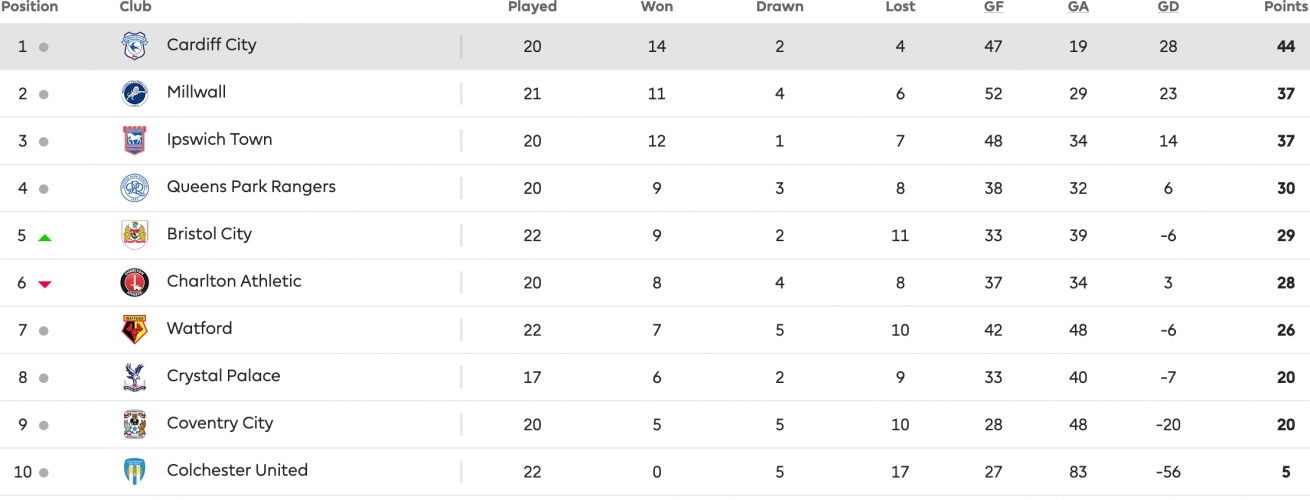Click the GD column header
The width and height of the screenshot is (1310, 500).
[1168, 7]
